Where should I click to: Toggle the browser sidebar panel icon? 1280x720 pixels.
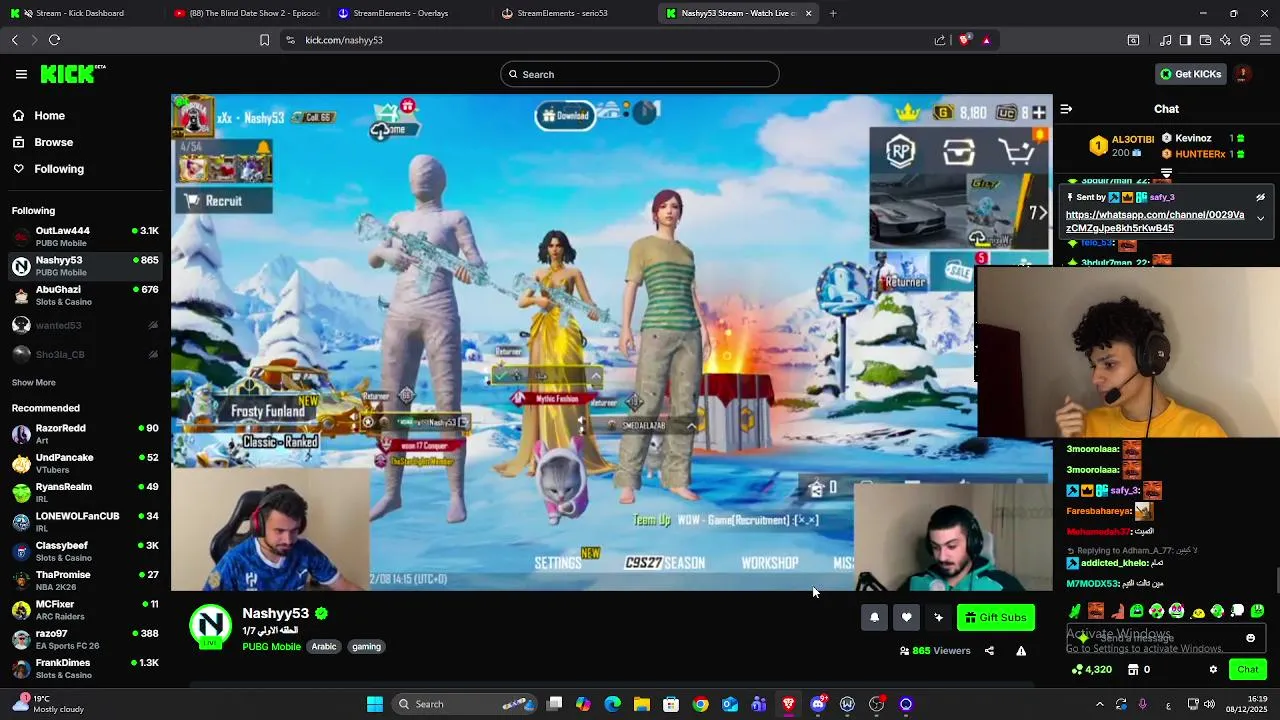pyautogui.click(x=1185, y=40)
